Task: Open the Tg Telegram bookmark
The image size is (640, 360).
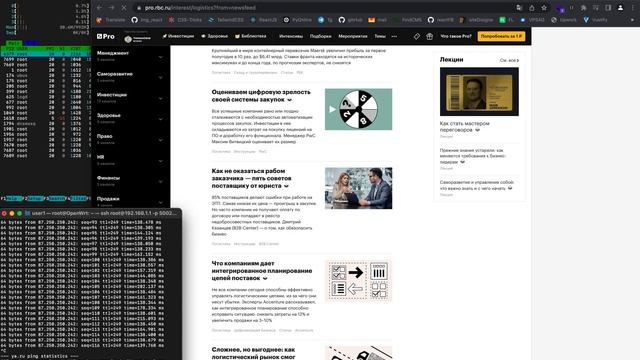Action: click(325, 20)
